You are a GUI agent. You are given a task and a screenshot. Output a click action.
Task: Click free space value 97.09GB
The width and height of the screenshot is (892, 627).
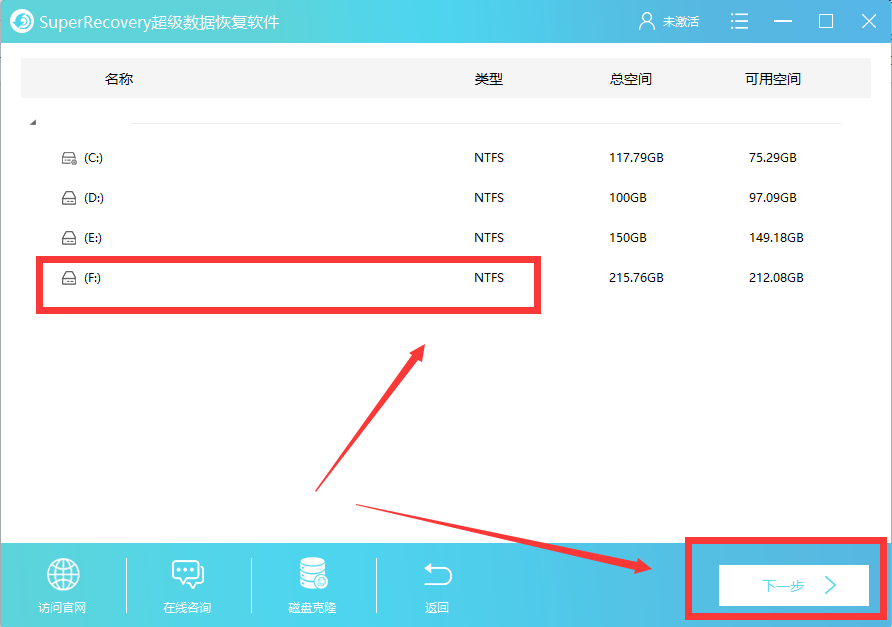pyautogui.click(x=773, y=197)
